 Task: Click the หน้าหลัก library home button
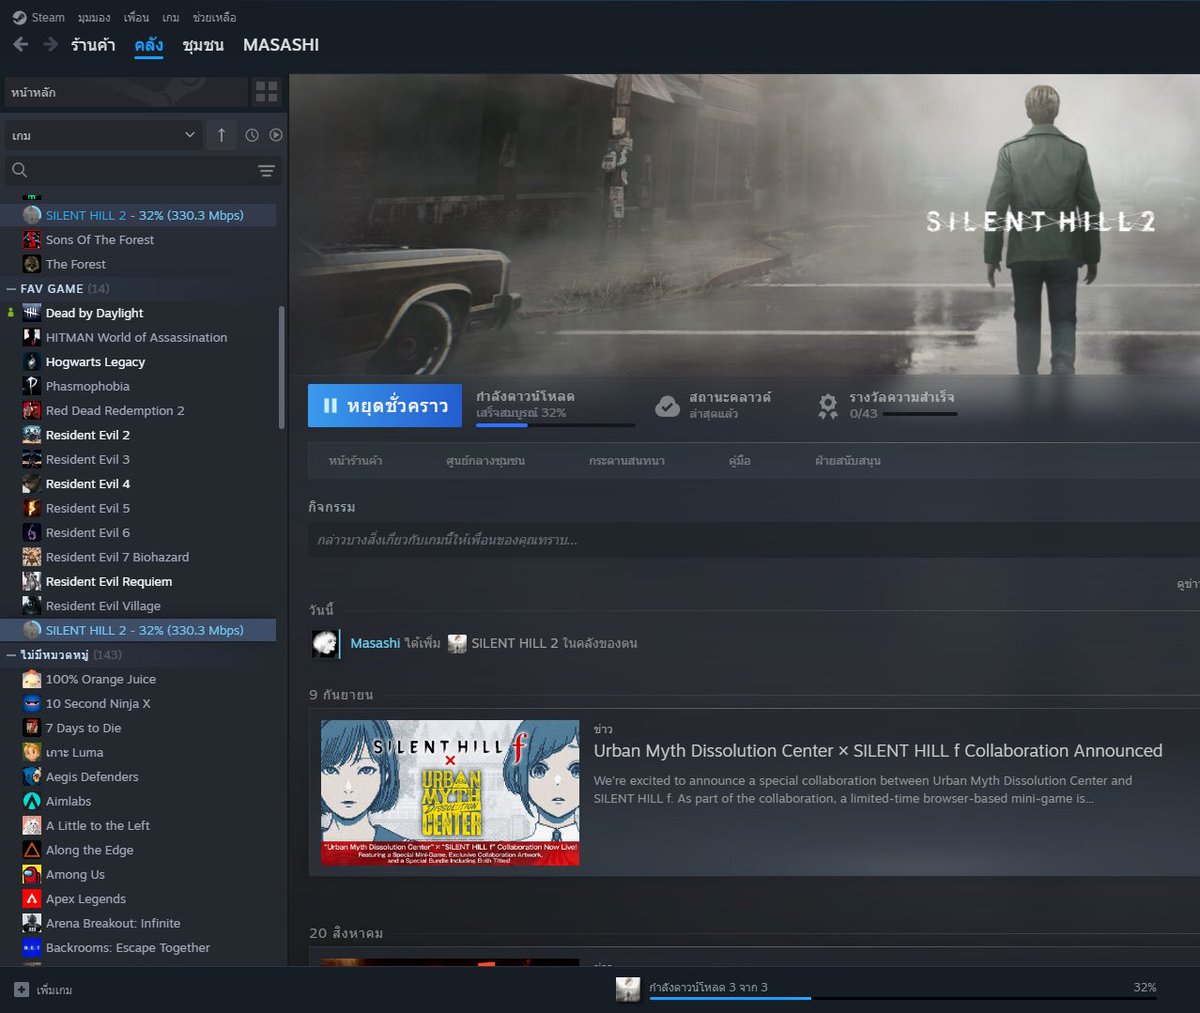click(126, 92)
